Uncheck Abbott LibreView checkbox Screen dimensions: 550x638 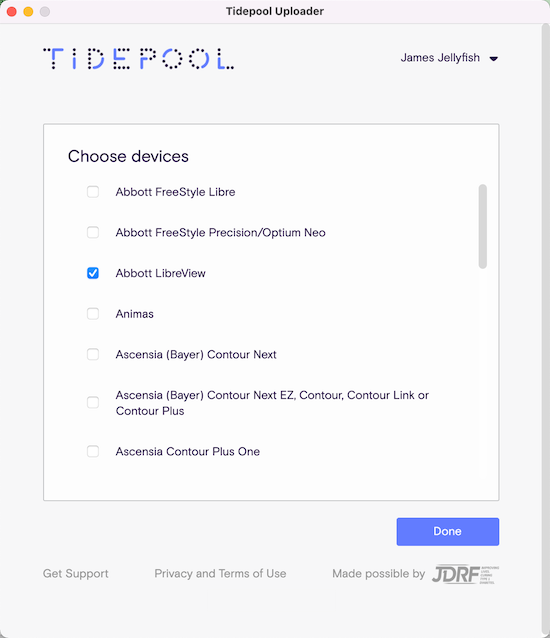(93, 273)
